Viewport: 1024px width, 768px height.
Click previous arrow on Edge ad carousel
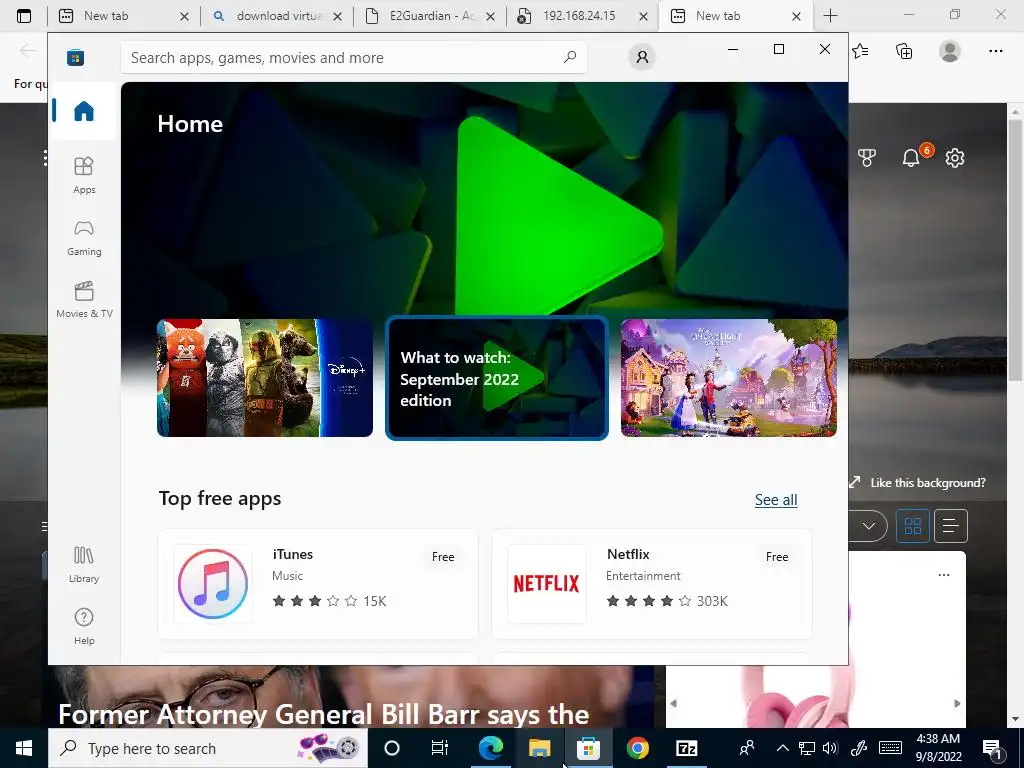(x=674, y=703)
